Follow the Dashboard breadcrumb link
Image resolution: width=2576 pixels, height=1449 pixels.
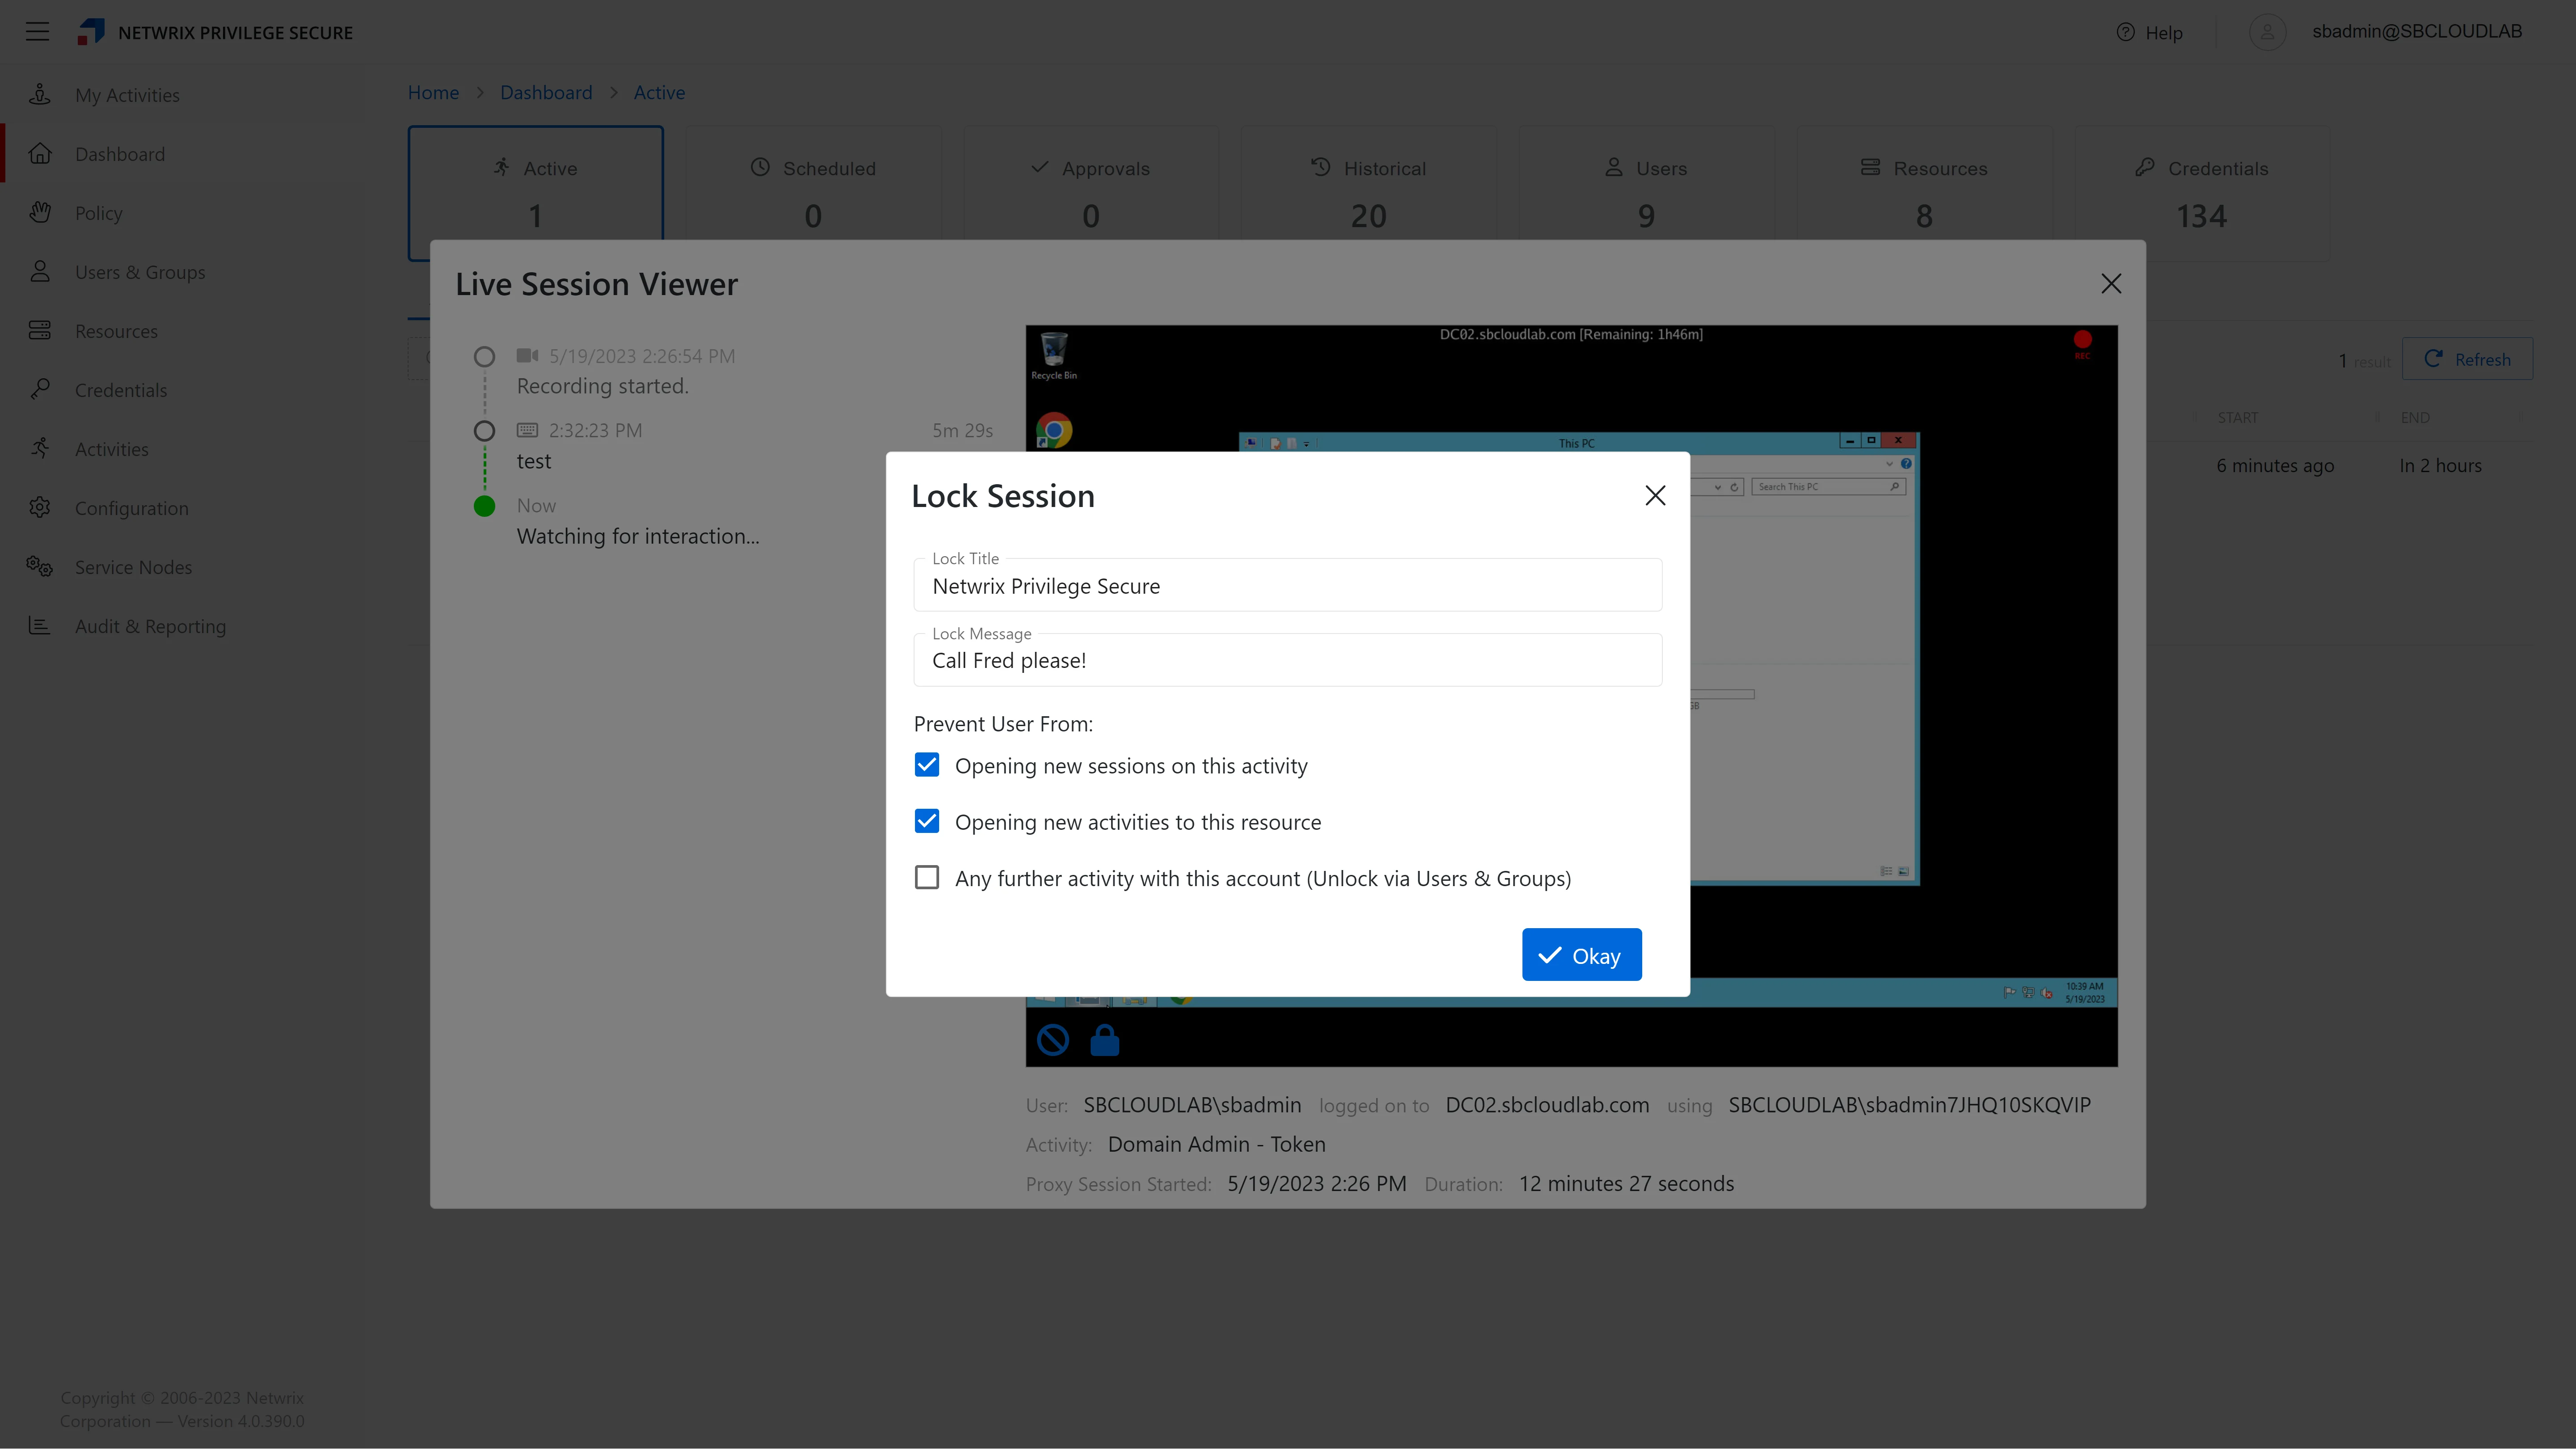click(x=546, y=93)
